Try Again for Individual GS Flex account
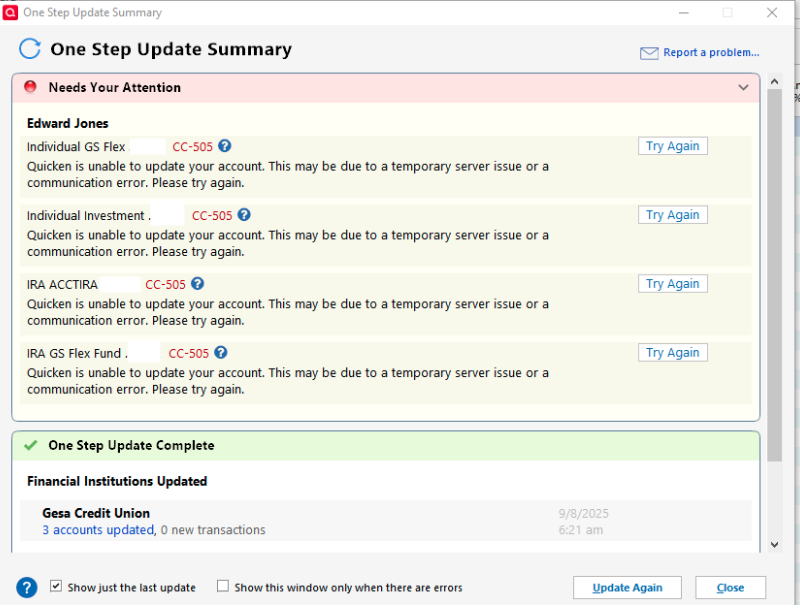The image size is (800, 609). pyautogui.click(x=672, y=146)
